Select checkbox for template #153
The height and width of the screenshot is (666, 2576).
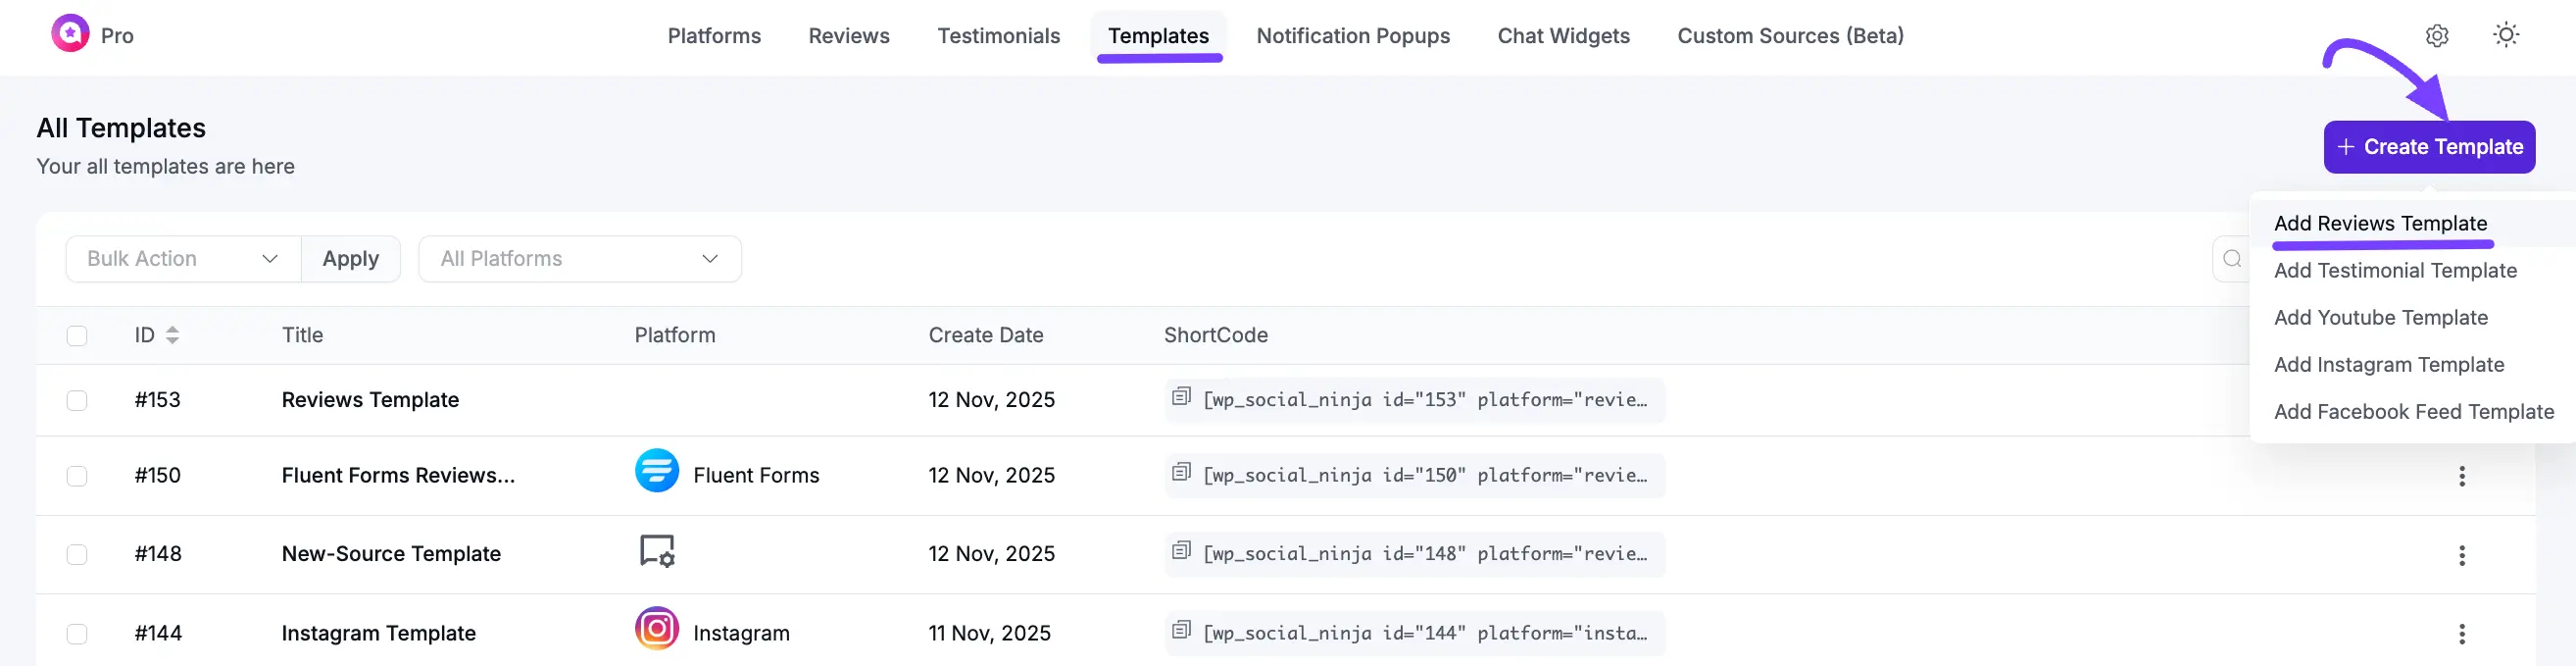(77, 400)
